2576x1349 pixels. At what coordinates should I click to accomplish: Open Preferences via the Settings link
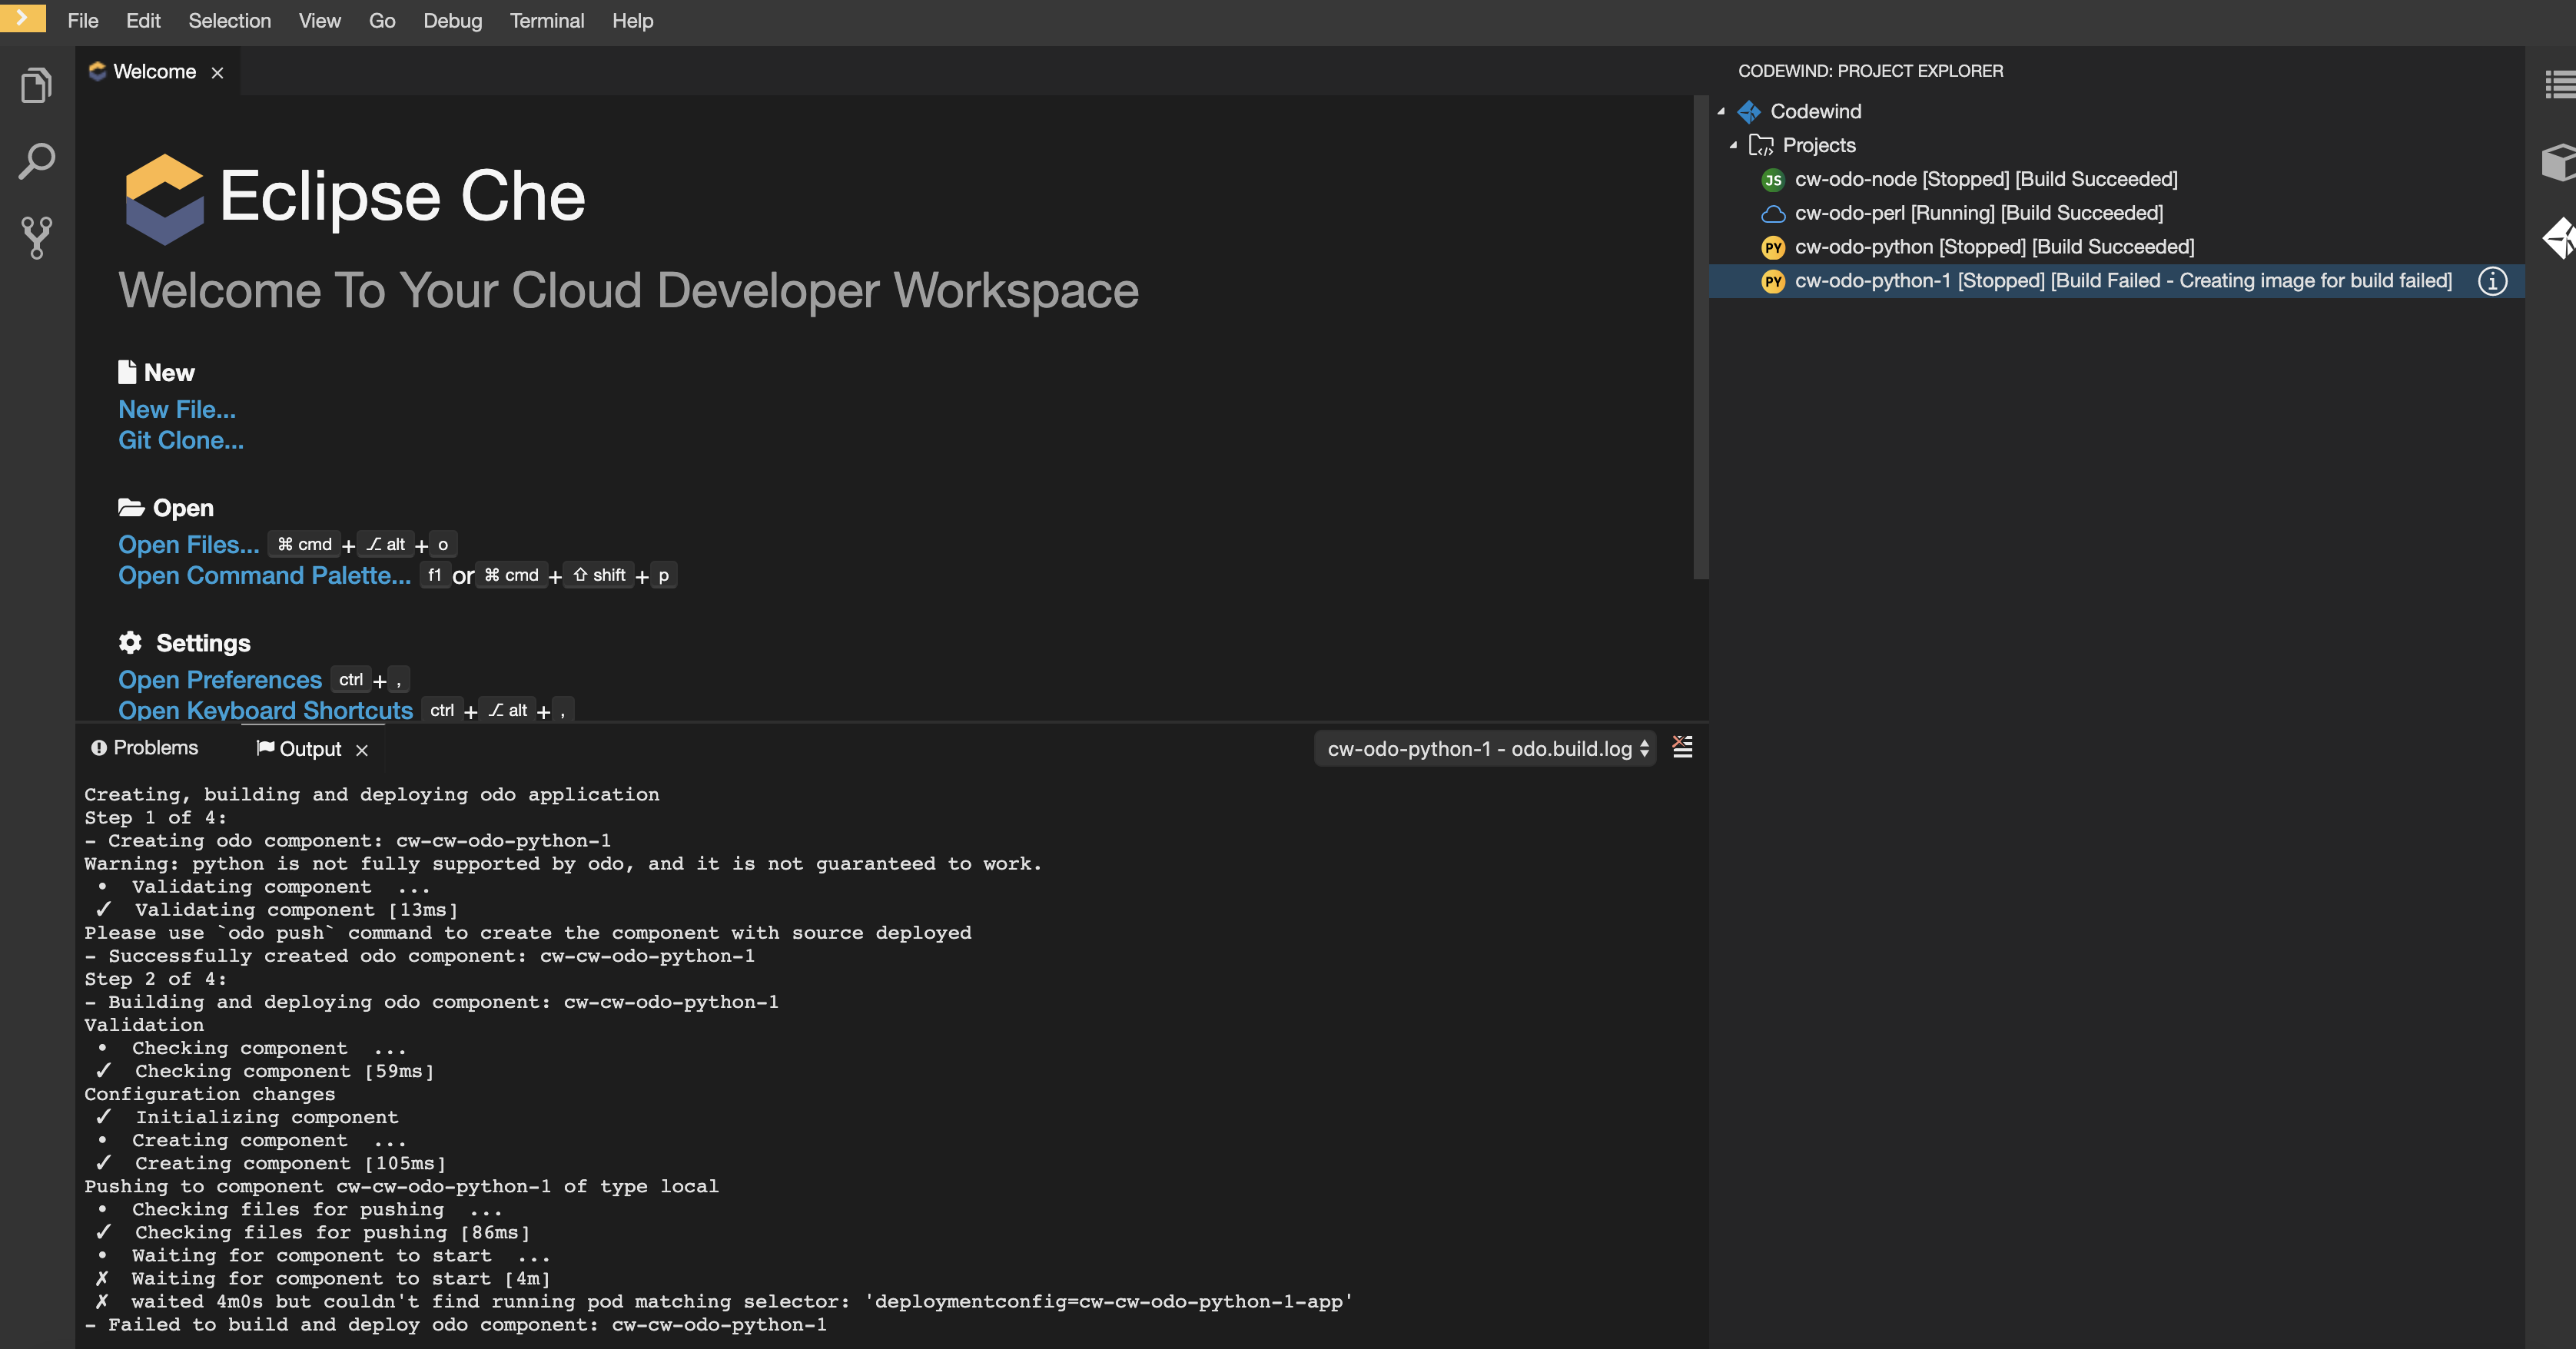[x=219, y=679]
